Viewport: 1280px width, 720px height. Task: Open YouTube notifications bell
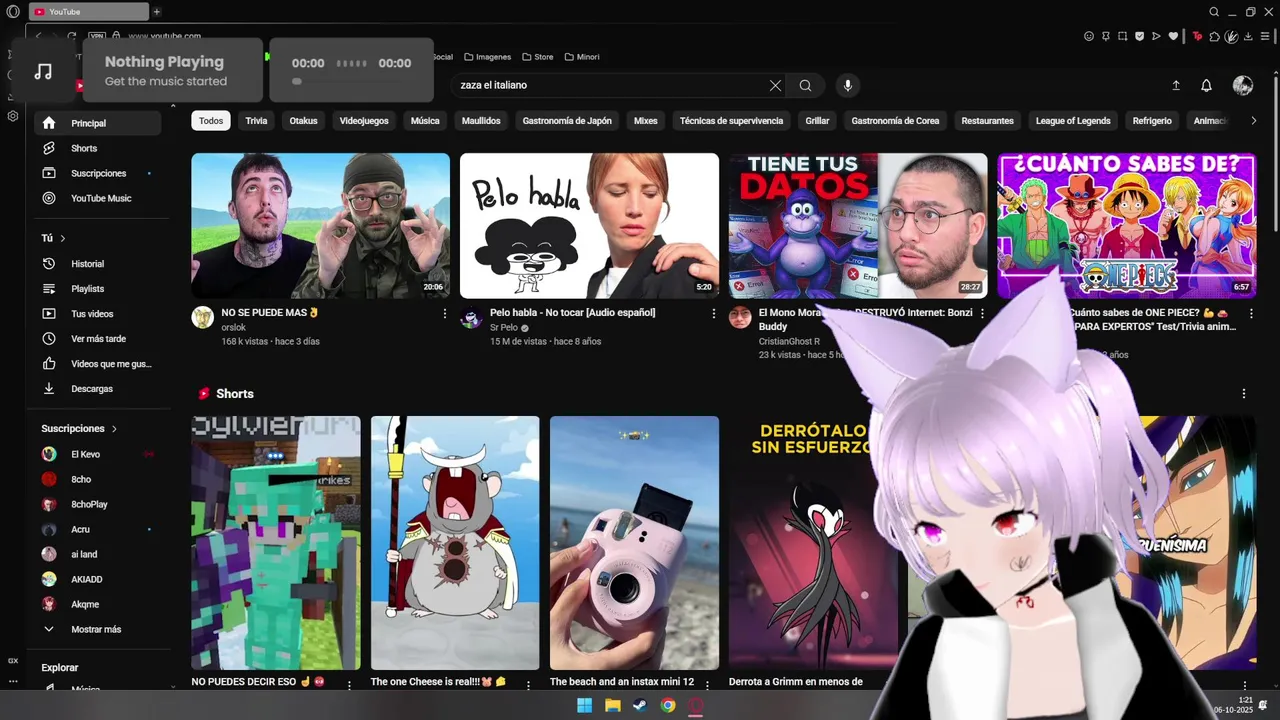[1206, 86]
